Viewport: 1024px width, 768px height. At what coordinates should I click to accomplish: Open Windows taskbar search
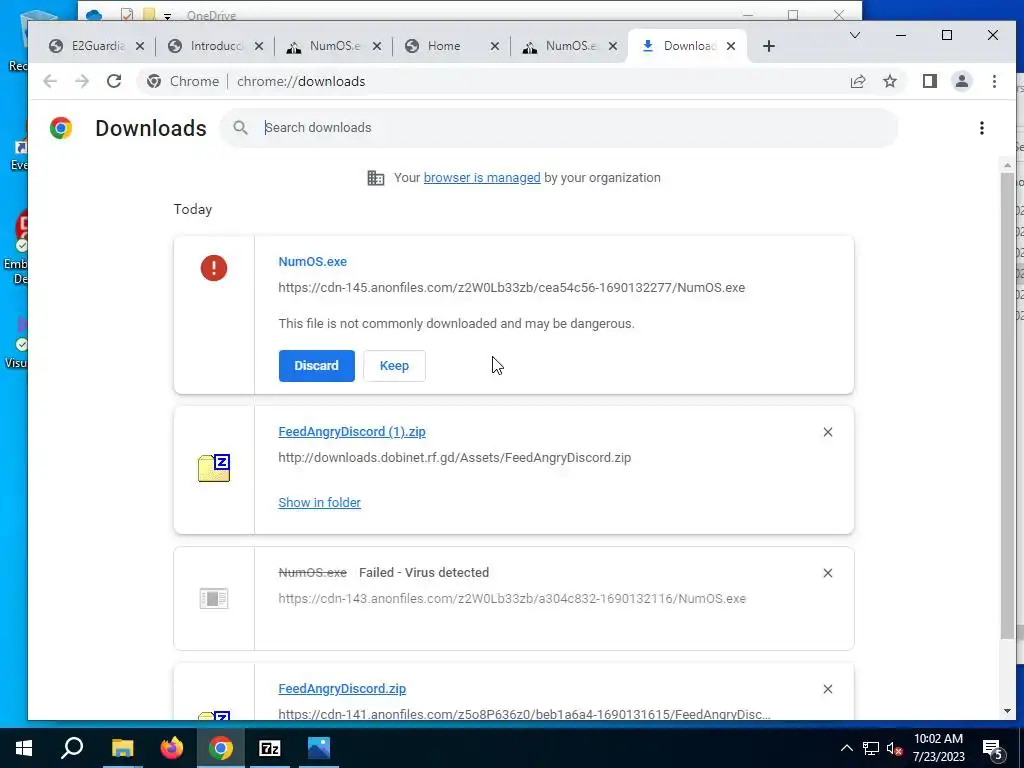click(72, 748)
